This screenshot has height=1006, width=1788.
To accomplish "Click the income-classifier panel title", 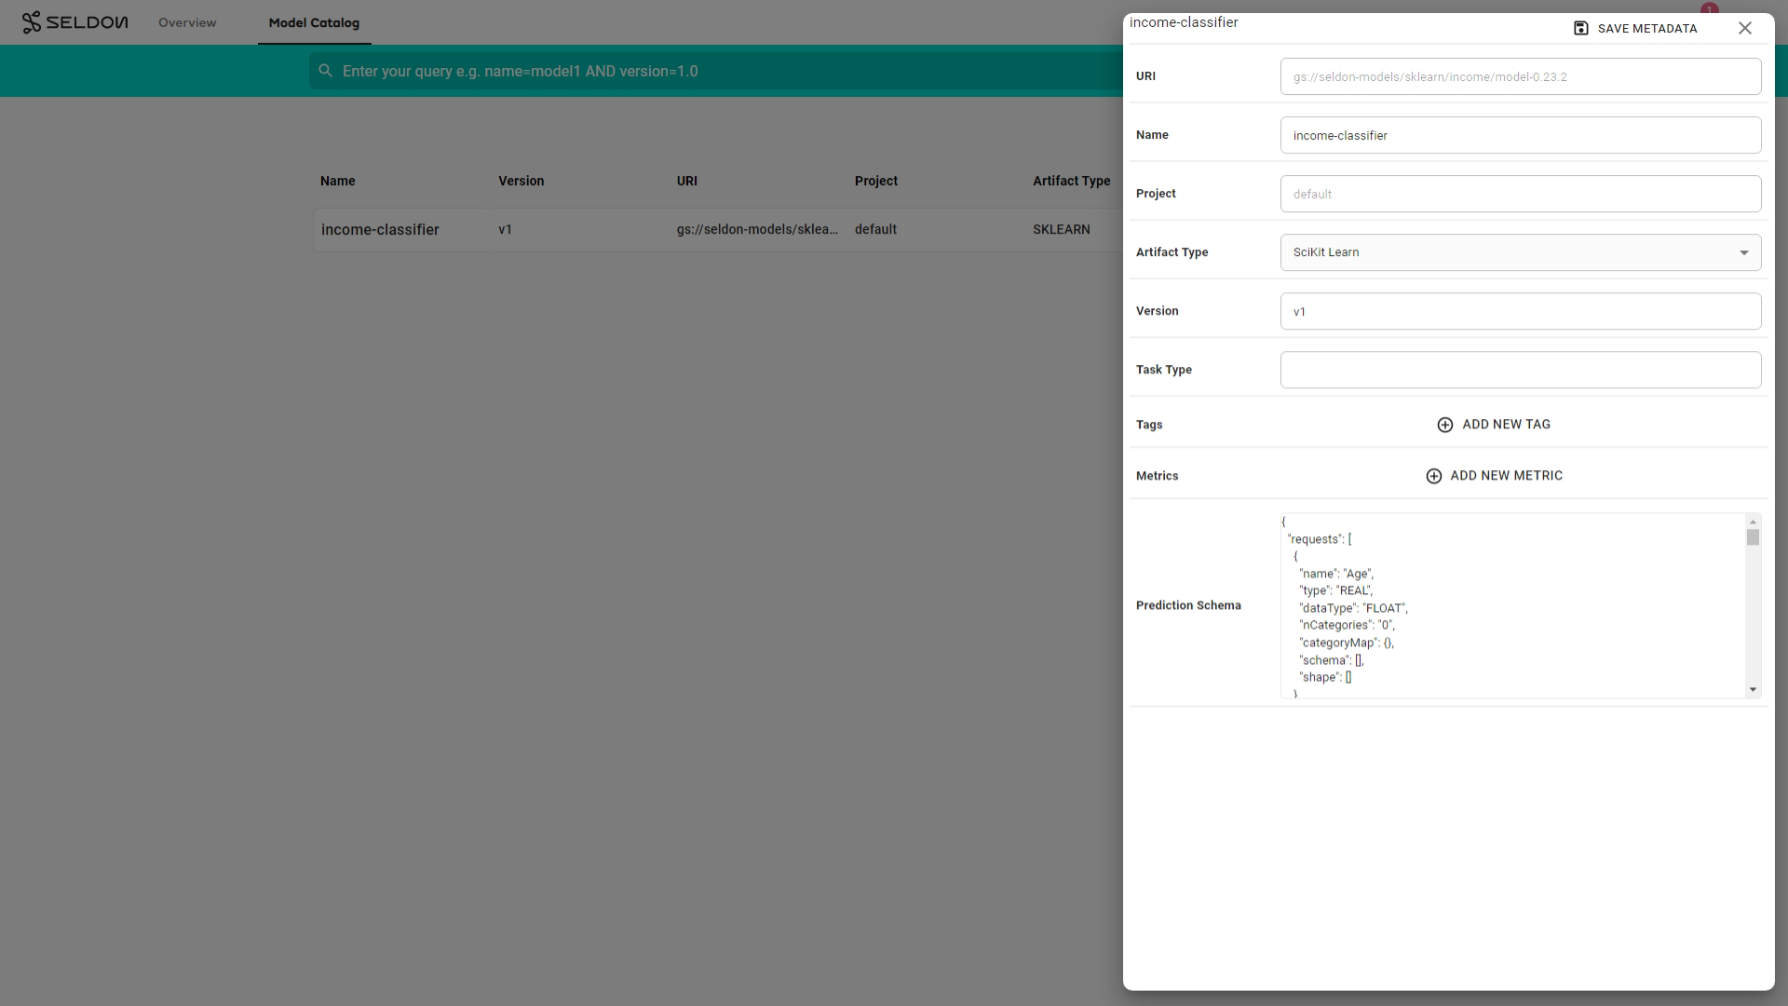I will [1184, 22].
